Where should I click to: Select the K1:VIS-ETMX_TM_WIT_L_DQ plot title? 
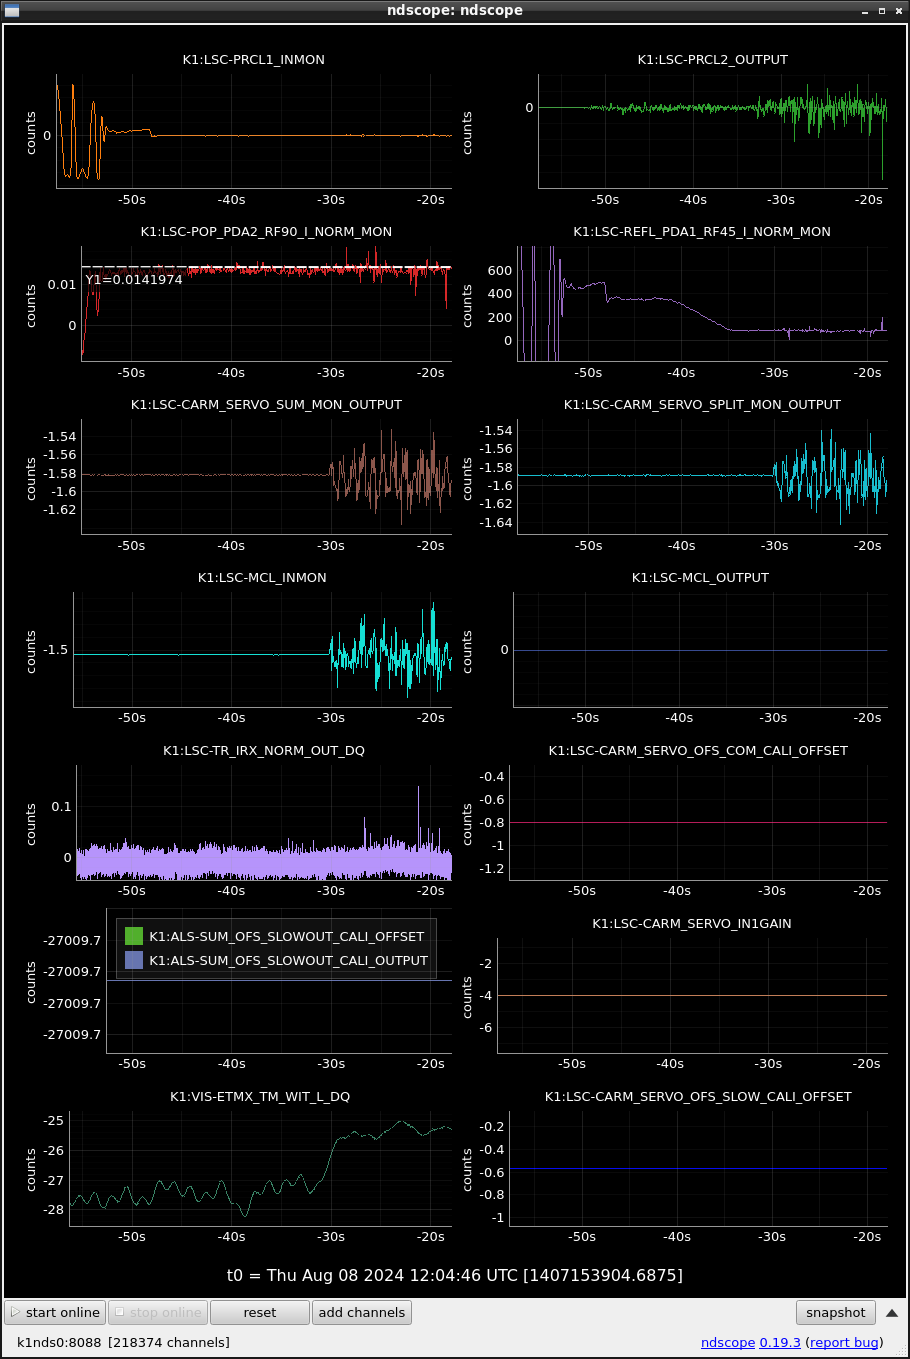[260, 1097]
